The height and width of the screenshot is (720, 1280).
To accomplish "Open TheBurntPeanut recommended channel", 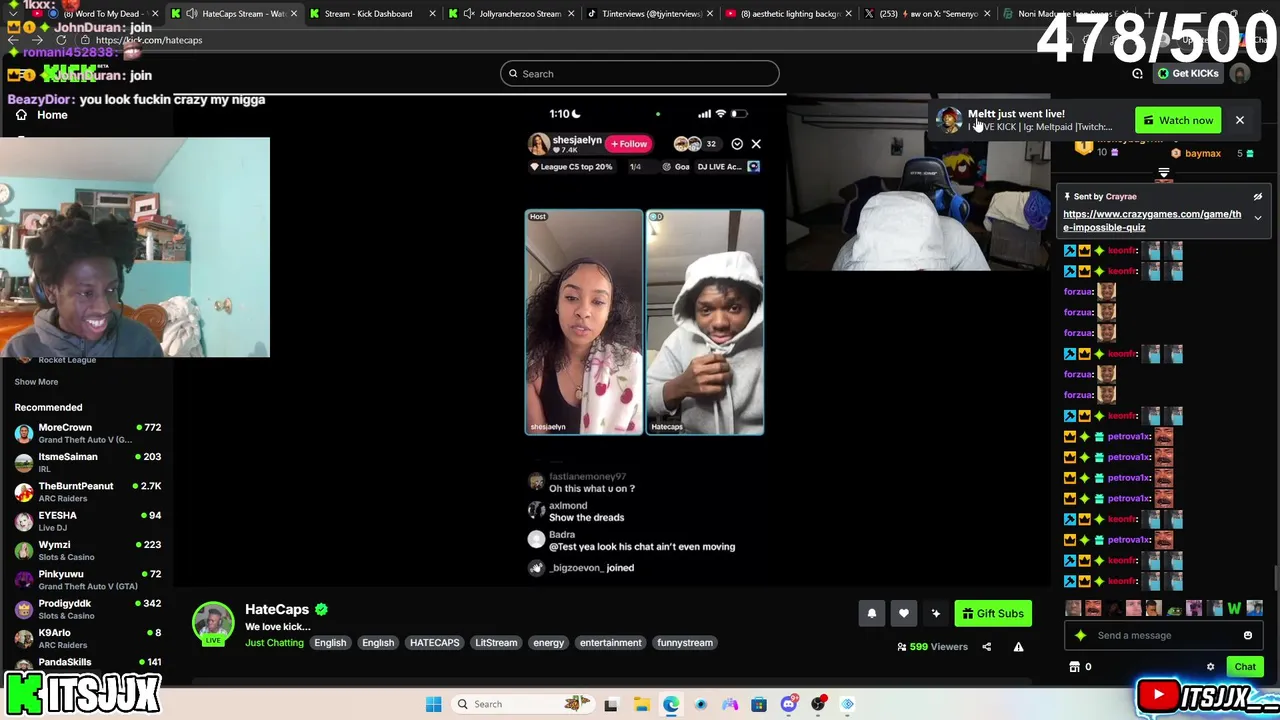I will click(87, 491).
